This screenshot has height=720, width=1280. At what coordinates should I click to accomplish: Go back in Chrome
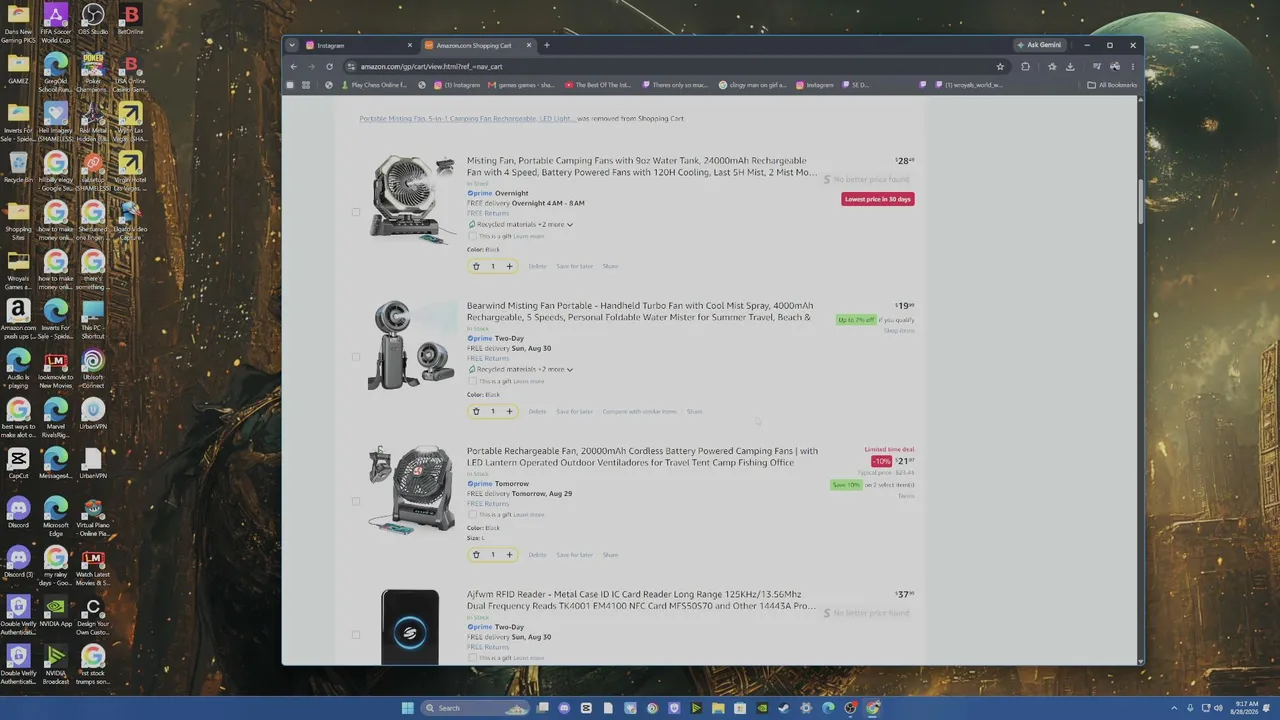(293, 66)
